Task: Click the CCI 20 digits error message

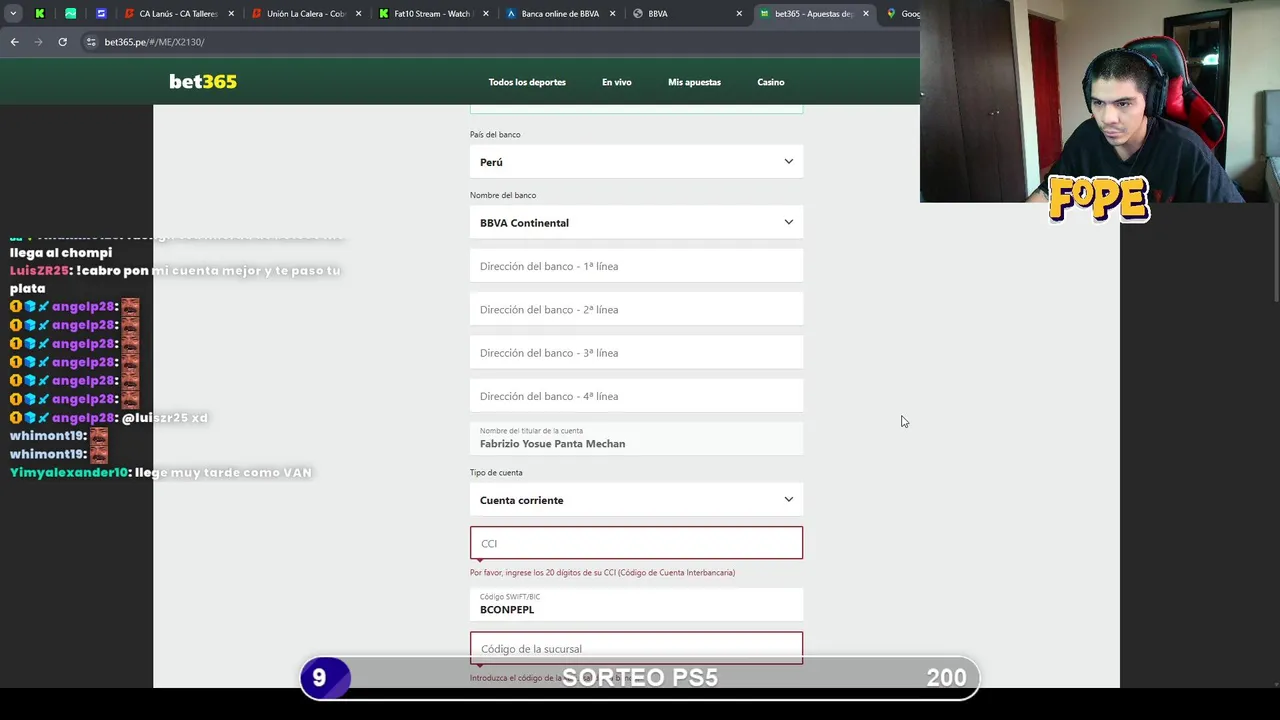Action: [602, 573]
